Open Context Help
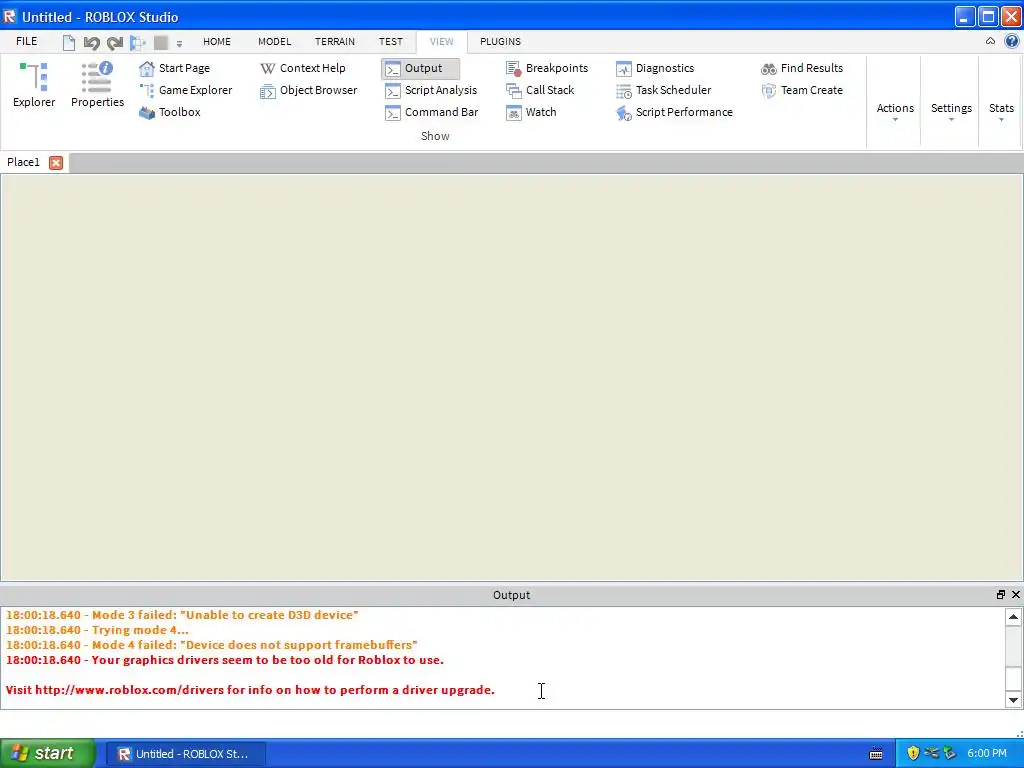The image size is (1024, 768). [x=302, y=68]
